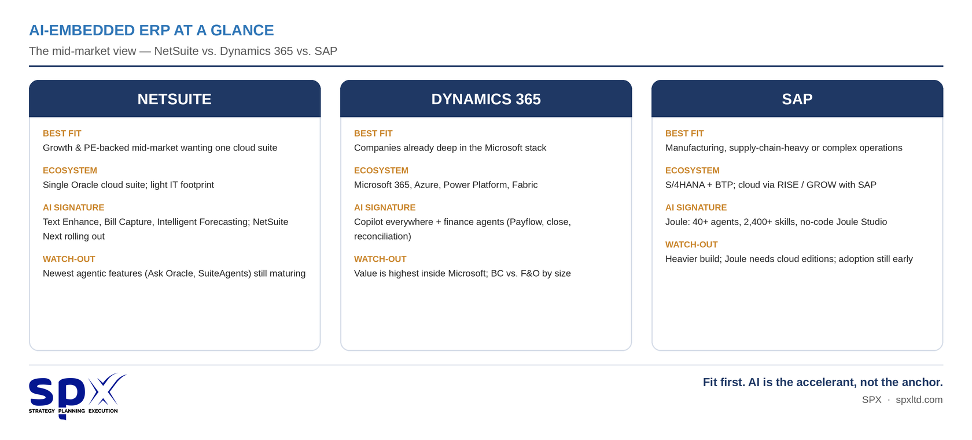Click ECOSYSTEM label in Dynamics 365 card
The height and width of the screenshot is (440, 972).
[381, 170]
